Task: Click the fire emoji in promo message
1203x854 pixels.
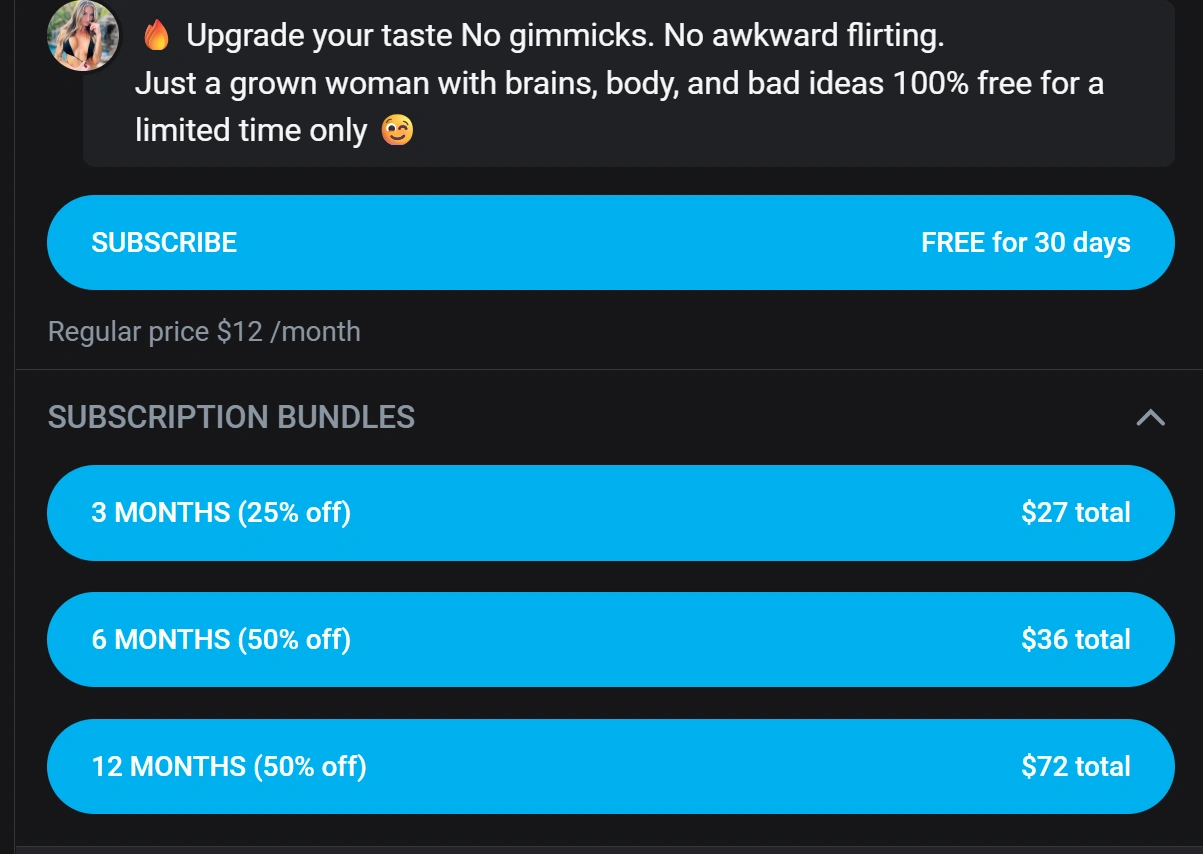Action: click(x=156, y=37)
